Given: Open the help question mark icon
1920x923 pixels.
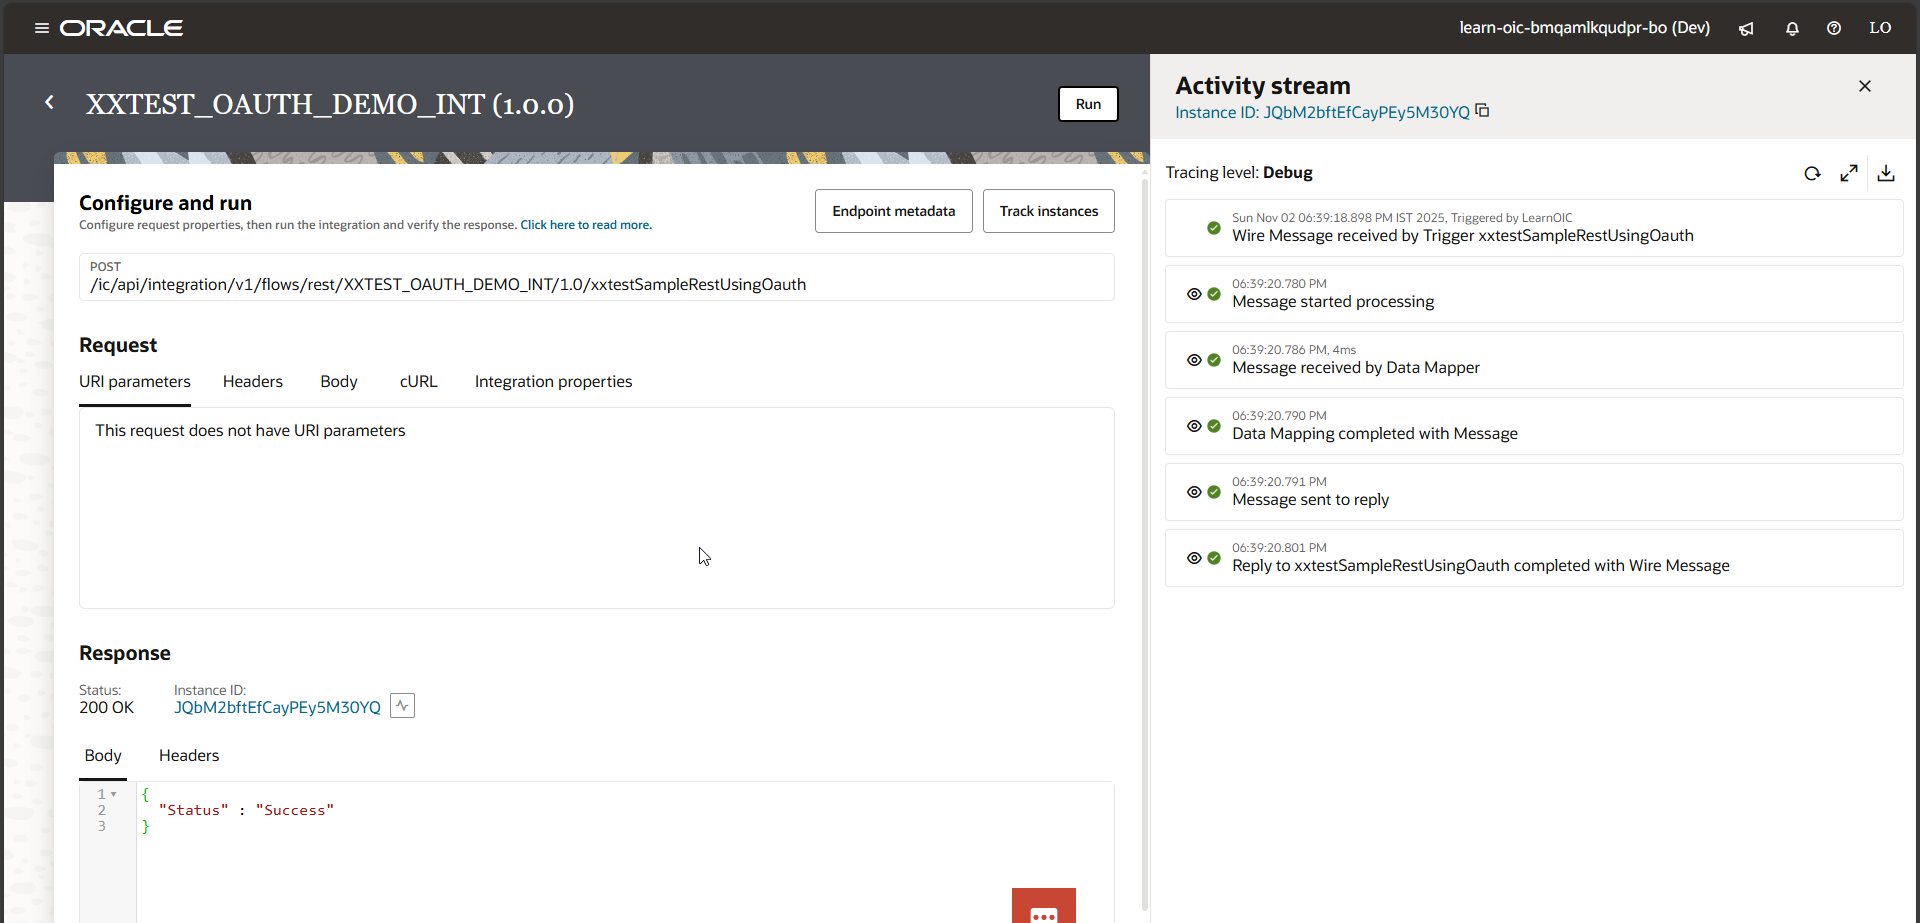Looking at the screenshot, I should coord(1834,28).
